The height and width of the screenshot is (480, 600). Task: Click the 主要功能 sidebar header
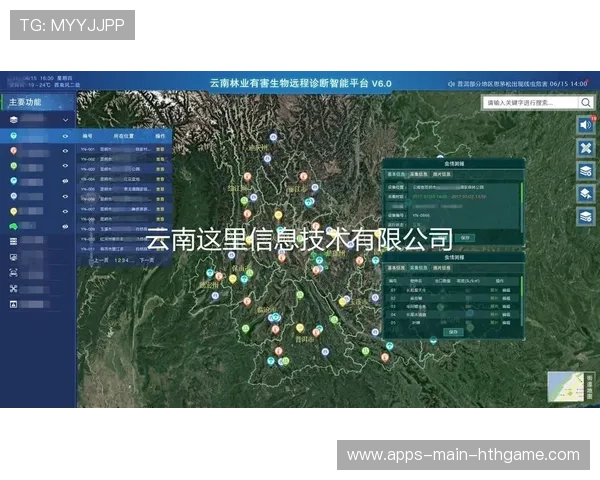coord(38,102)
